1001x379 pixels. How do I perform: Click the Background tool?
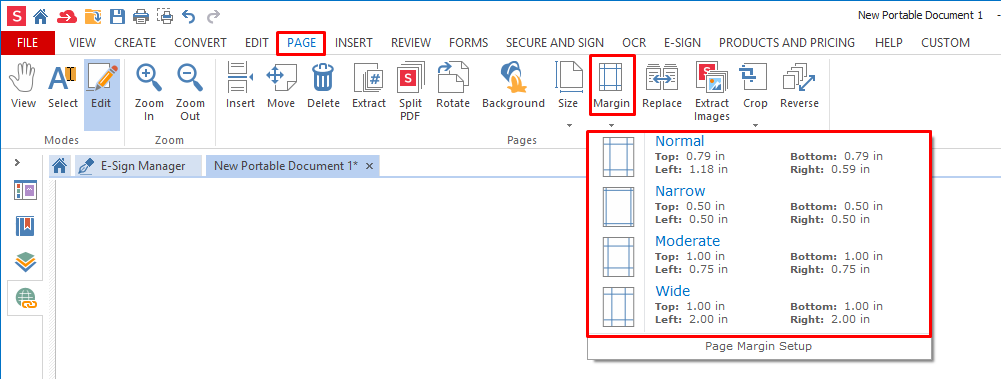click(x=513, y=85)
